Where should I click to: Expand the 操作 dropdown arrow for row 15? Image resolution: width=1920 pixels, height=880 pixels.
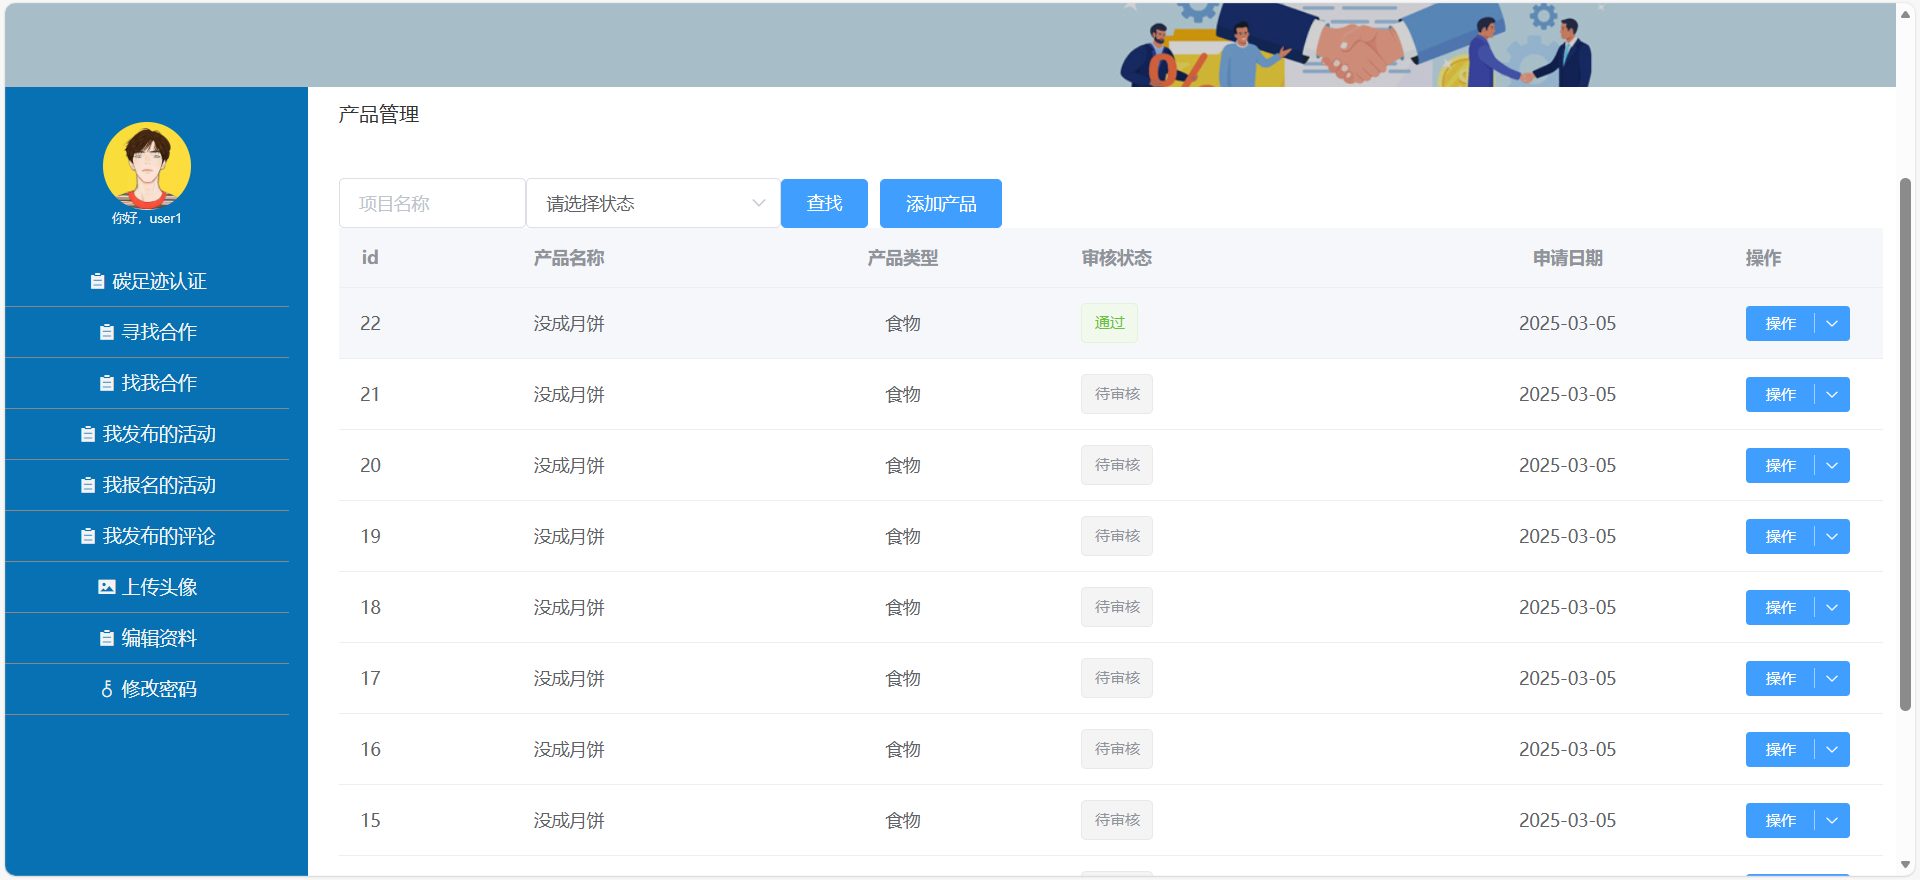point(1832,821)
